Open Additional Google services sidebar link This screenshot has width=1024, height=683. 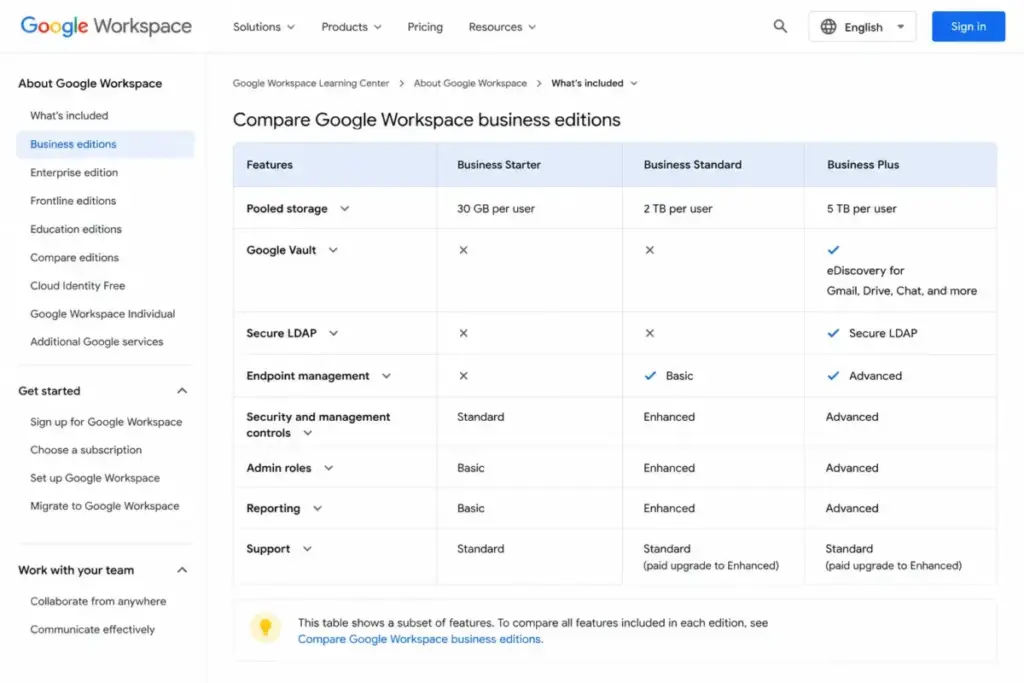(97, 342)
